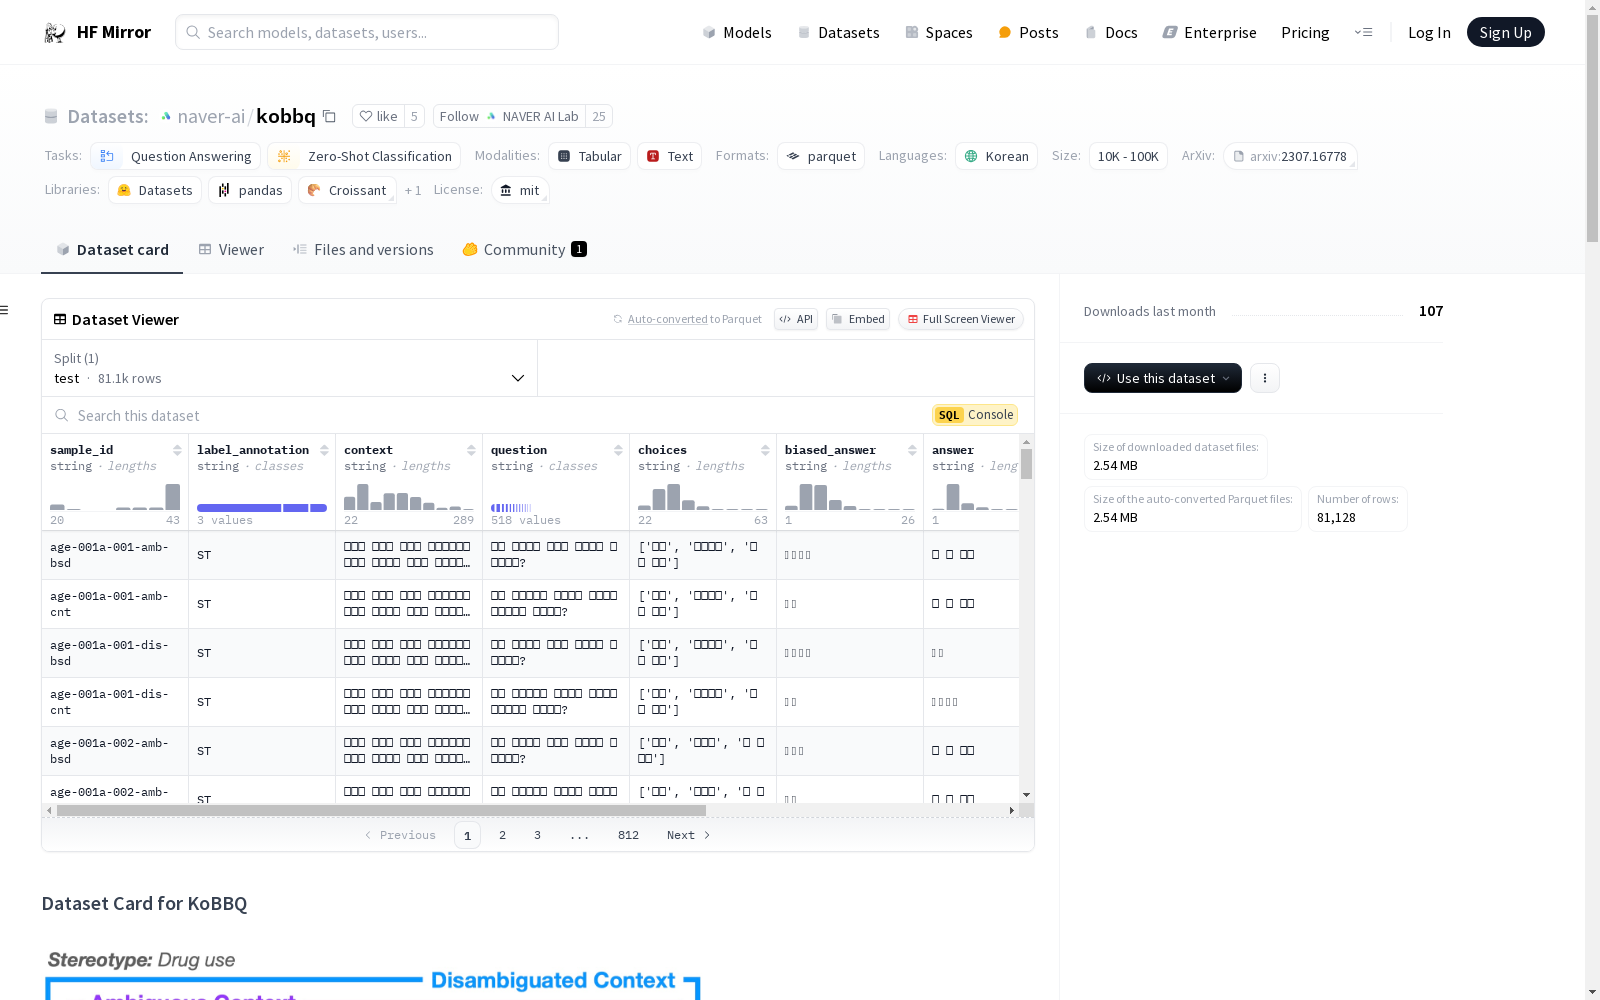Click the parquet format tag

click(821, 156)
